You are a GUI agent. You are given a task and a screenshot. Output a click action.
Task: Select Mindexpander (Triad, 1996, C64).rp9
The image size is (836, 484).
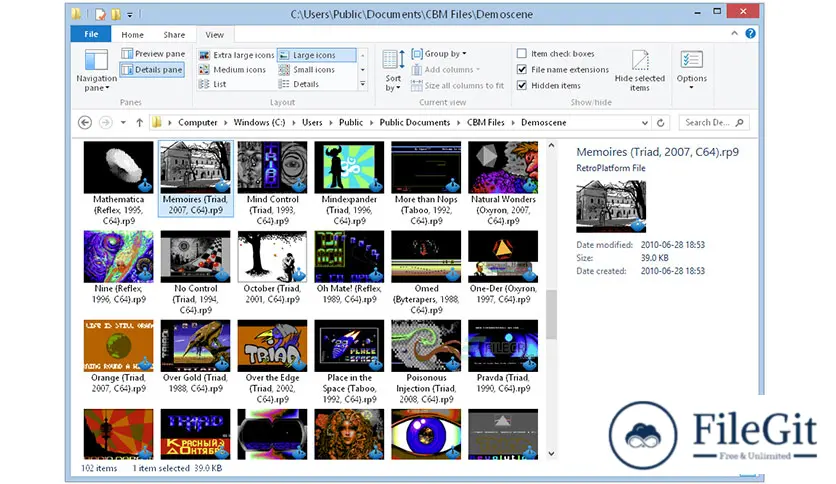coord(349,183)
